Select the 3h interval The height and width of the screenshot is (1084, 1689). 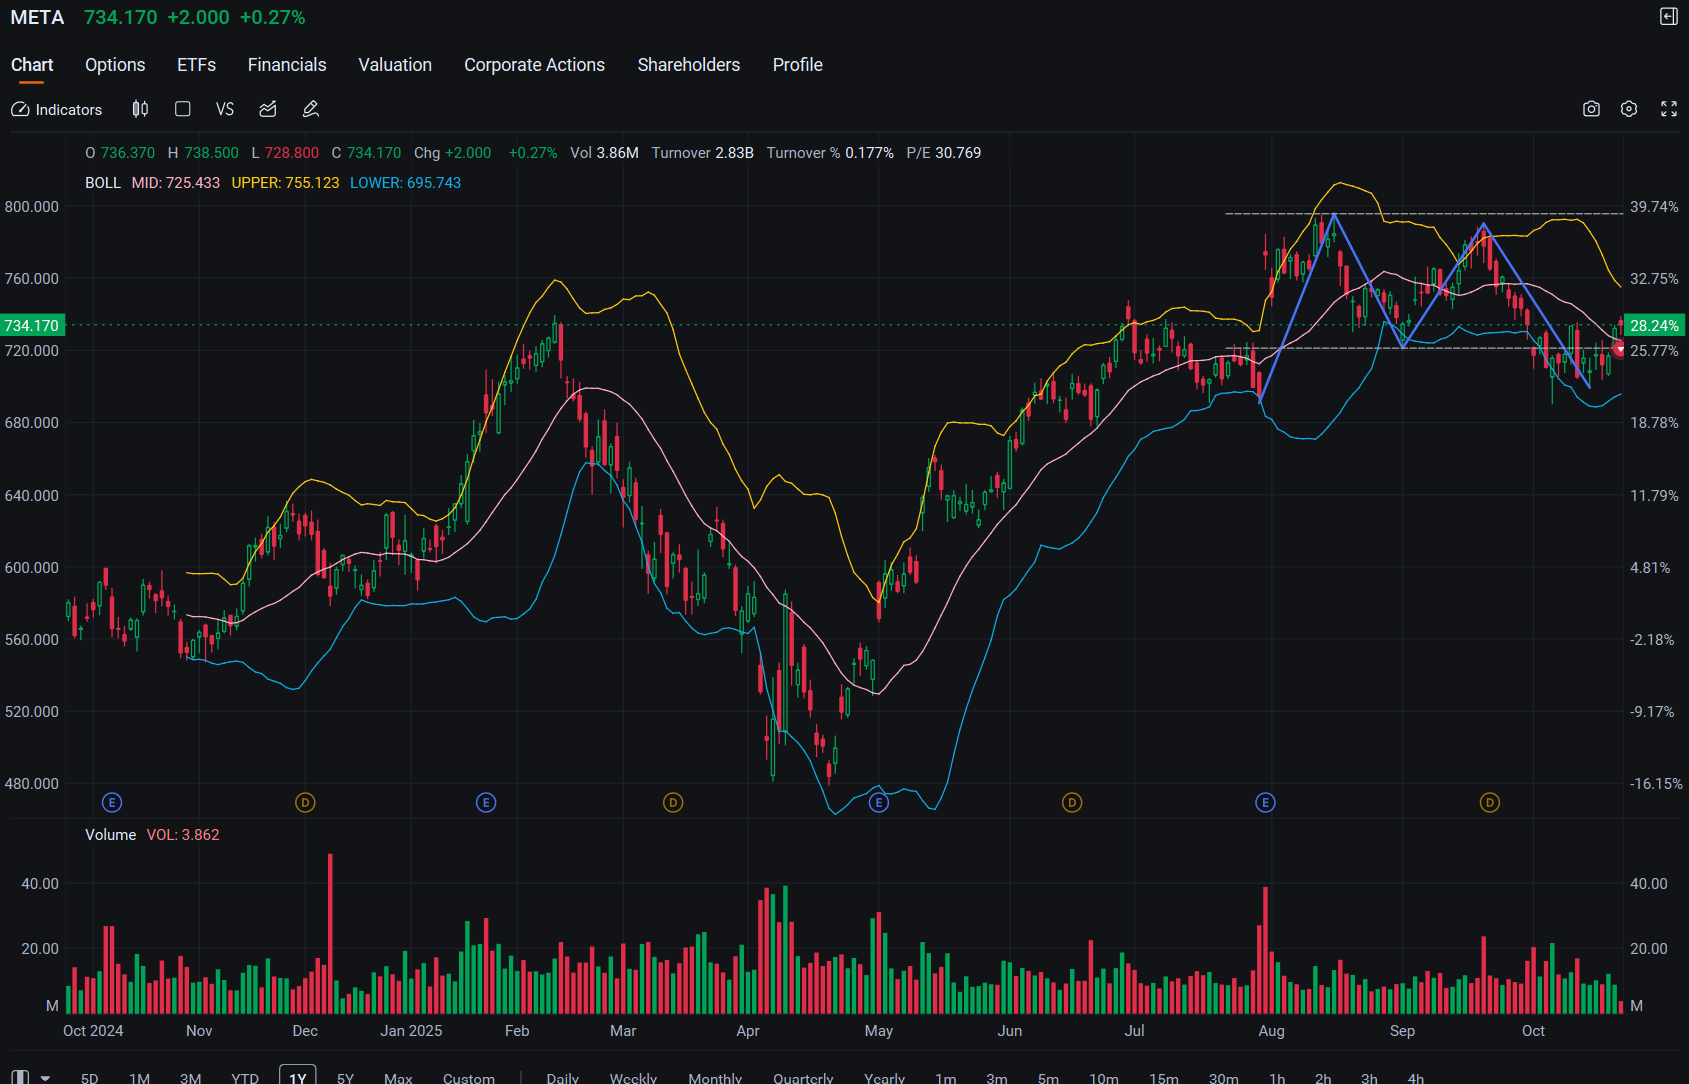(1369, 1078)
